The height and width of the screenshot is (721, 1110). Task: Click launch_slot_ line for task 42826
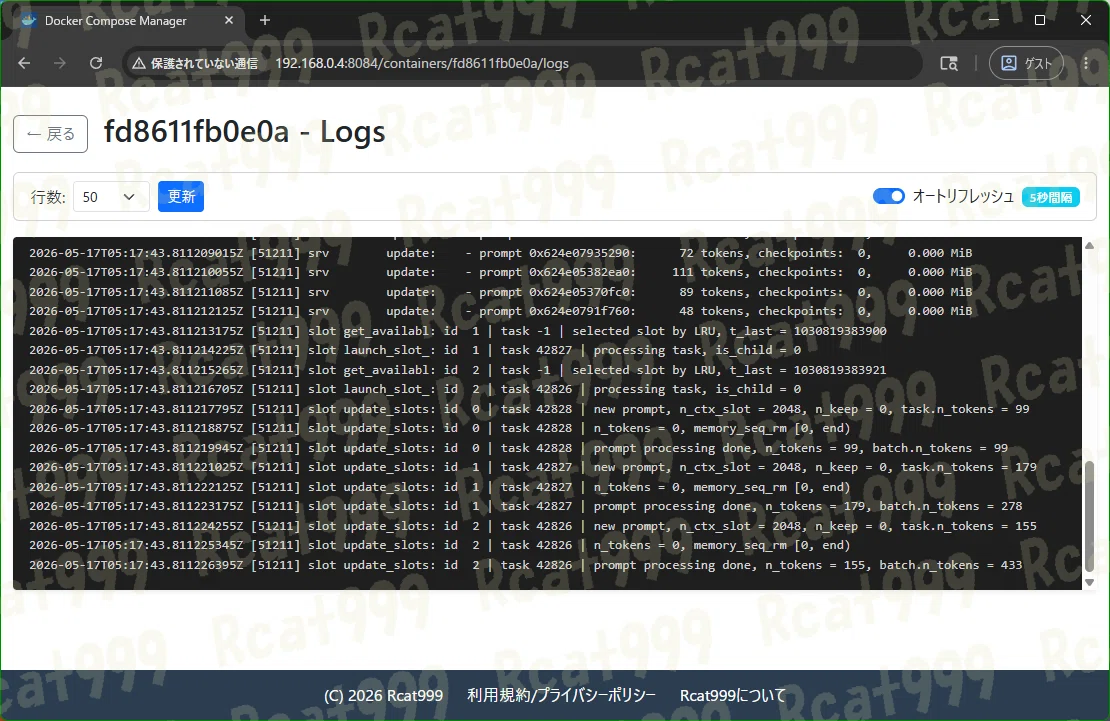[x=415, y=389]
